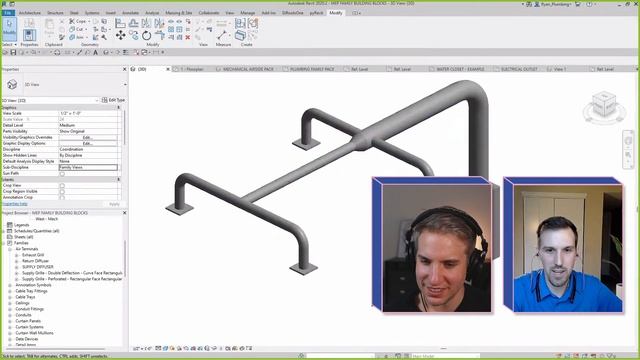Select the Modify arrow tool
The image size is (640, 360).
(x=9, y=28)
